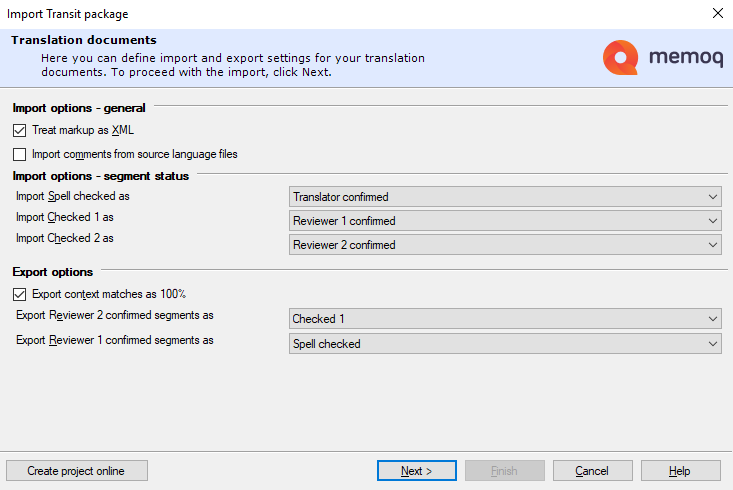The width and height of the screenshot is (733, 490).
Task: Click the Import options - general header
Action: [x=79, y=108]
